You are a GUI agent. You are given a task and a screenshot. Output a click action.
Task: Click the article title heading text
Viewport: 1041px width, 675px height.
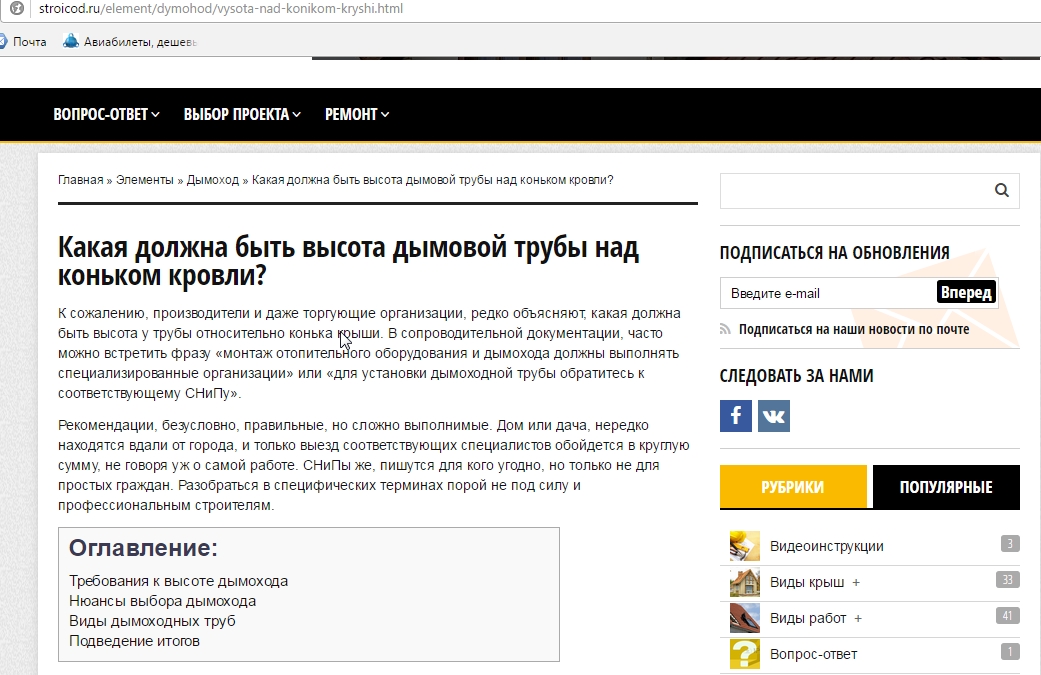click(349, 261)
